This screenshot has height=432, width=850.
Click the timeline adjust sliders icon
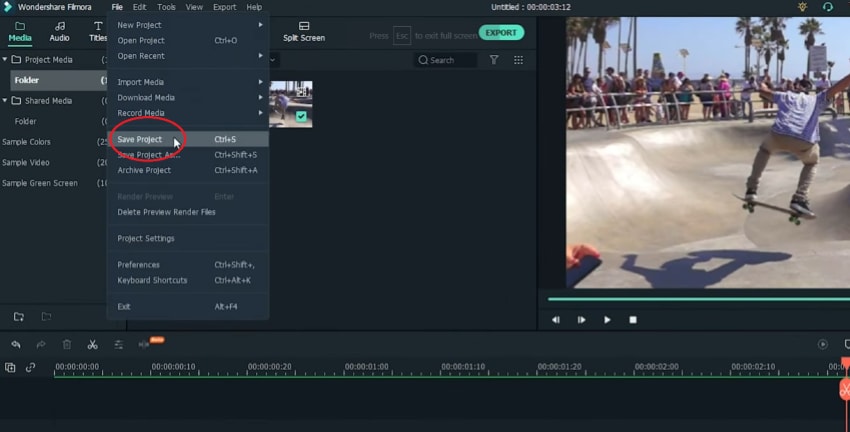(118, 345)
